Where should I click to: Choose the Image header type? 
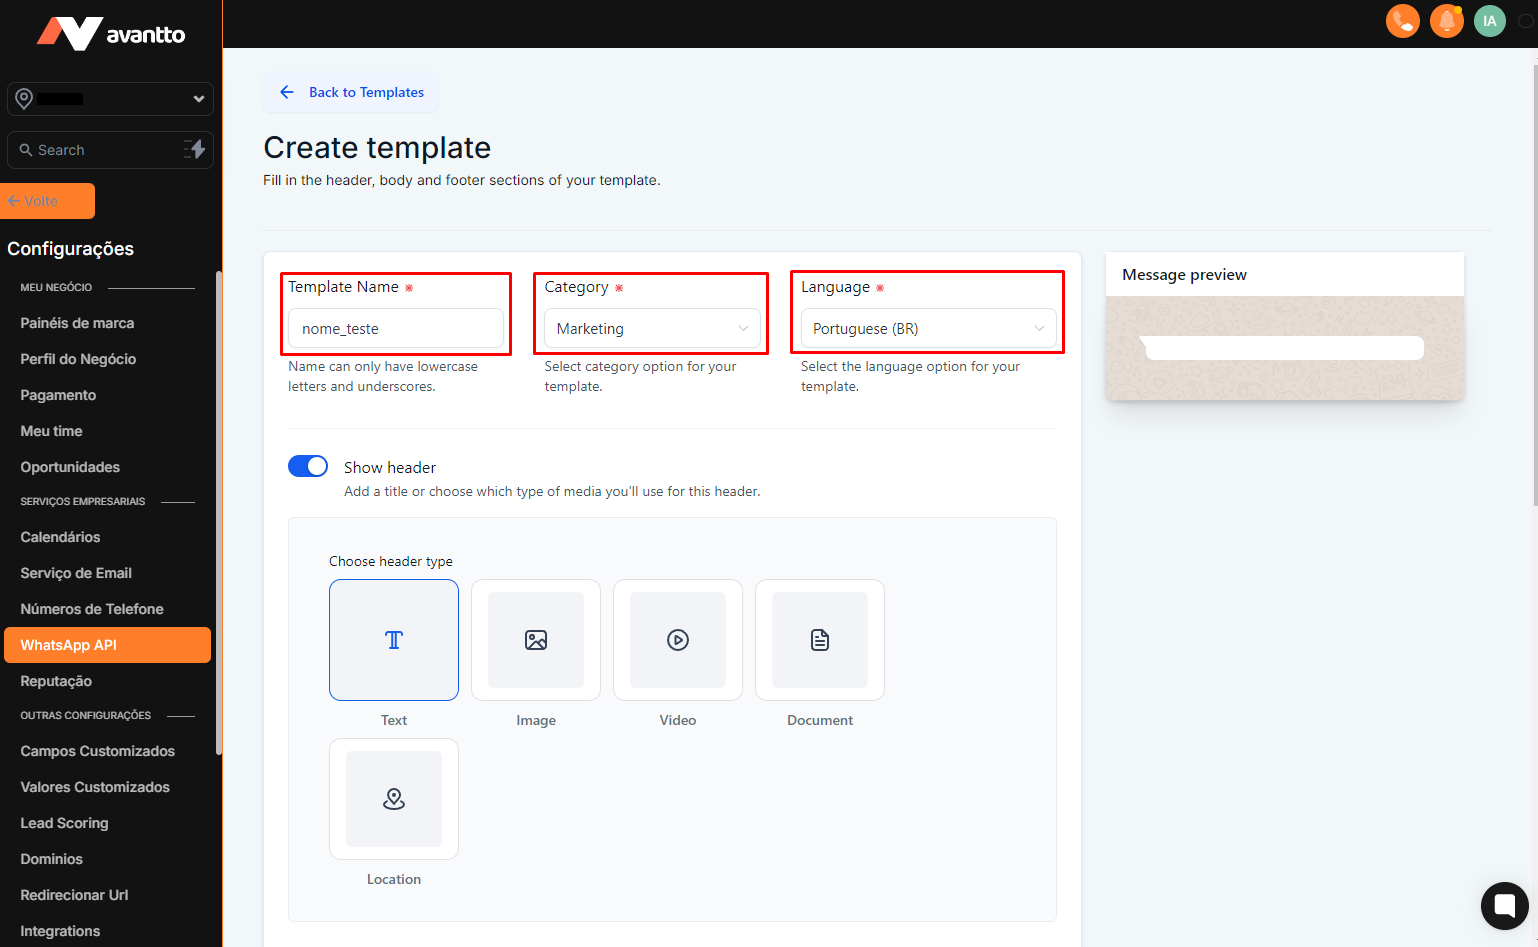(x=536, y=640)
